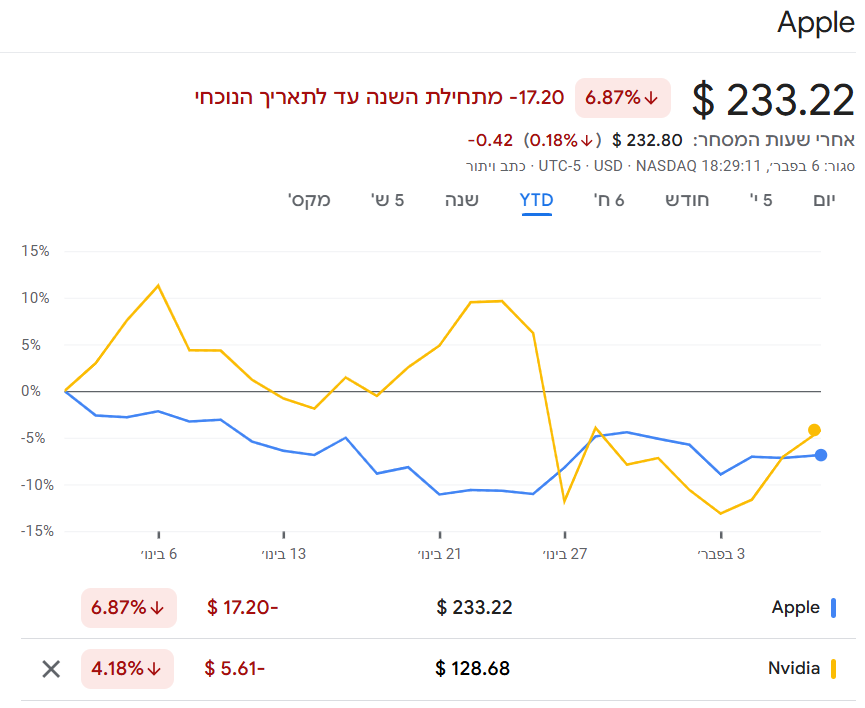Show the 5 ש' (five years) range
This screenshot has width=865, height=708.
[385, 200]
